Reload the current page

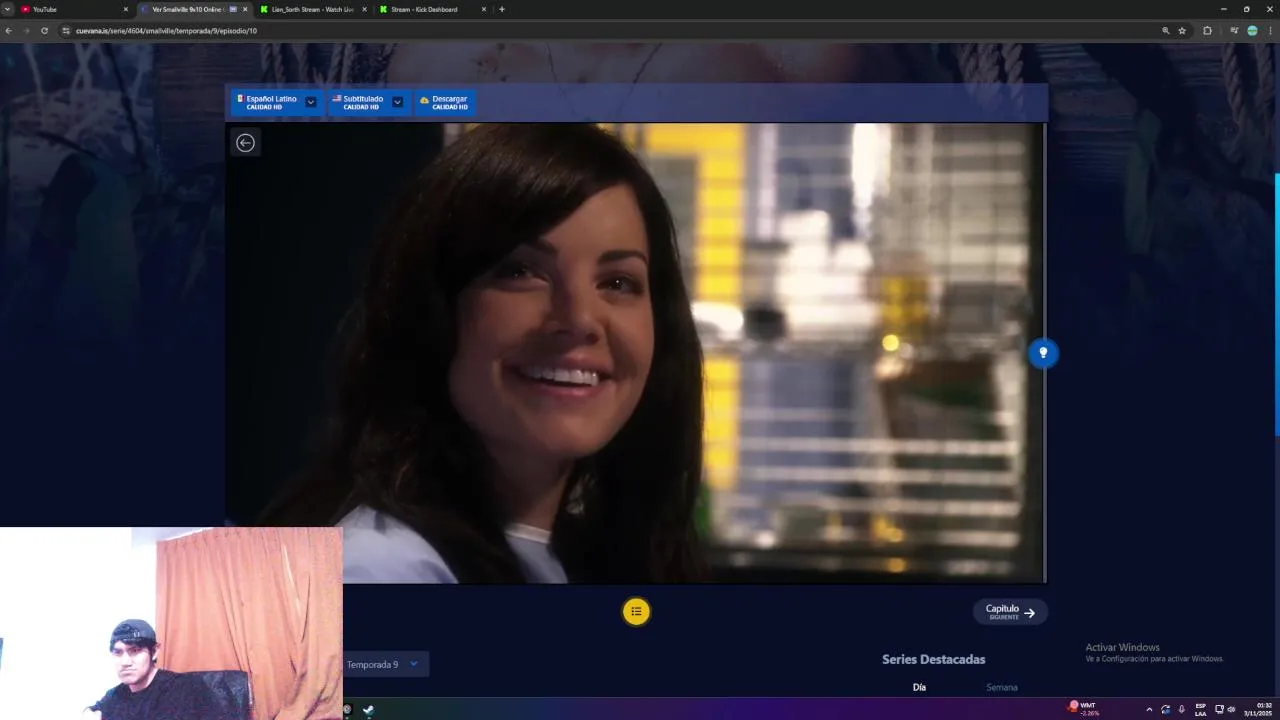coord(44,31)
